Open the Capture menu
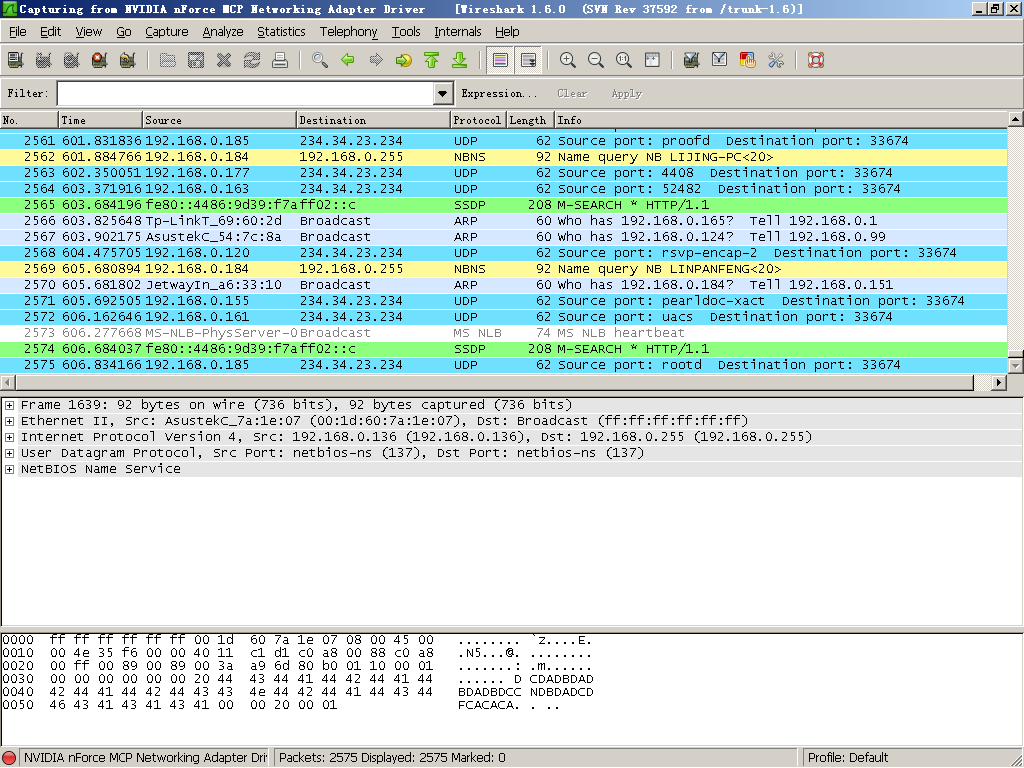 click(x=167, y=31)
